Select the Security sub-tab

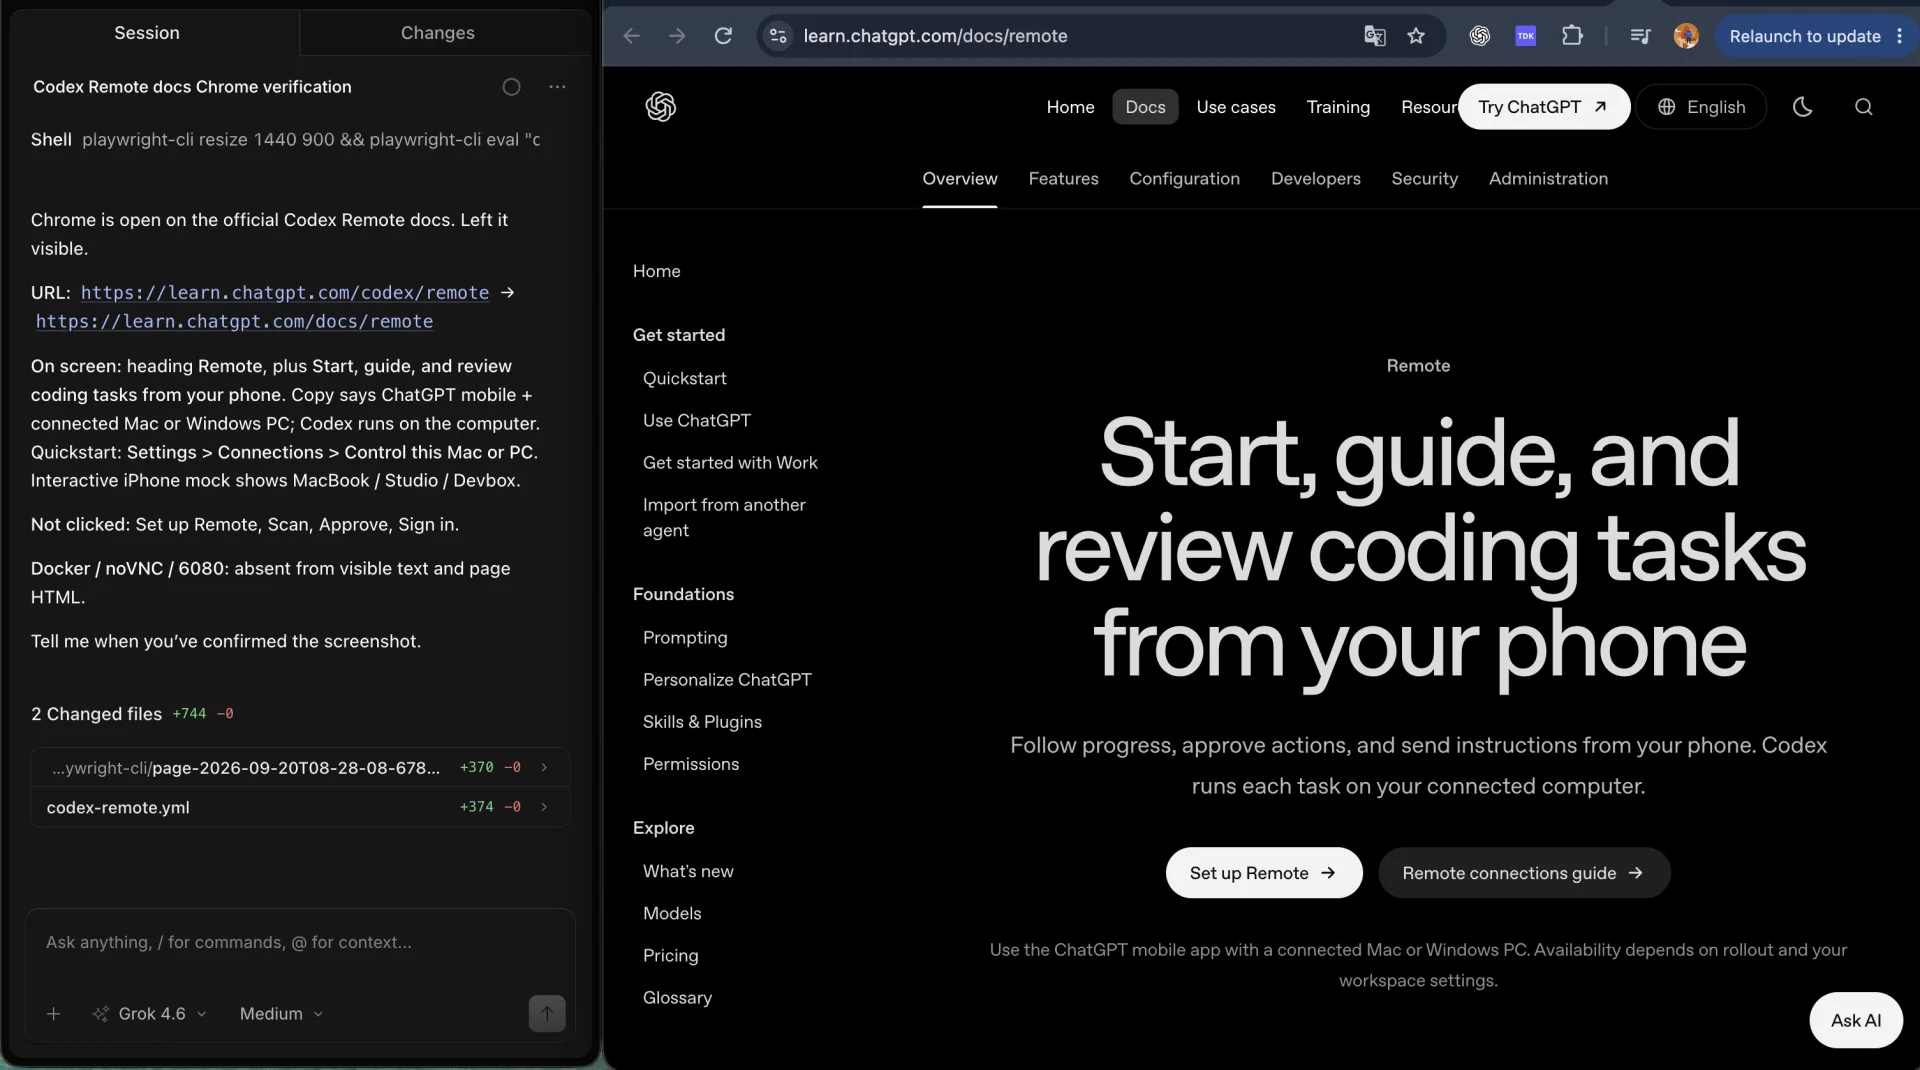coord(1424,179)
